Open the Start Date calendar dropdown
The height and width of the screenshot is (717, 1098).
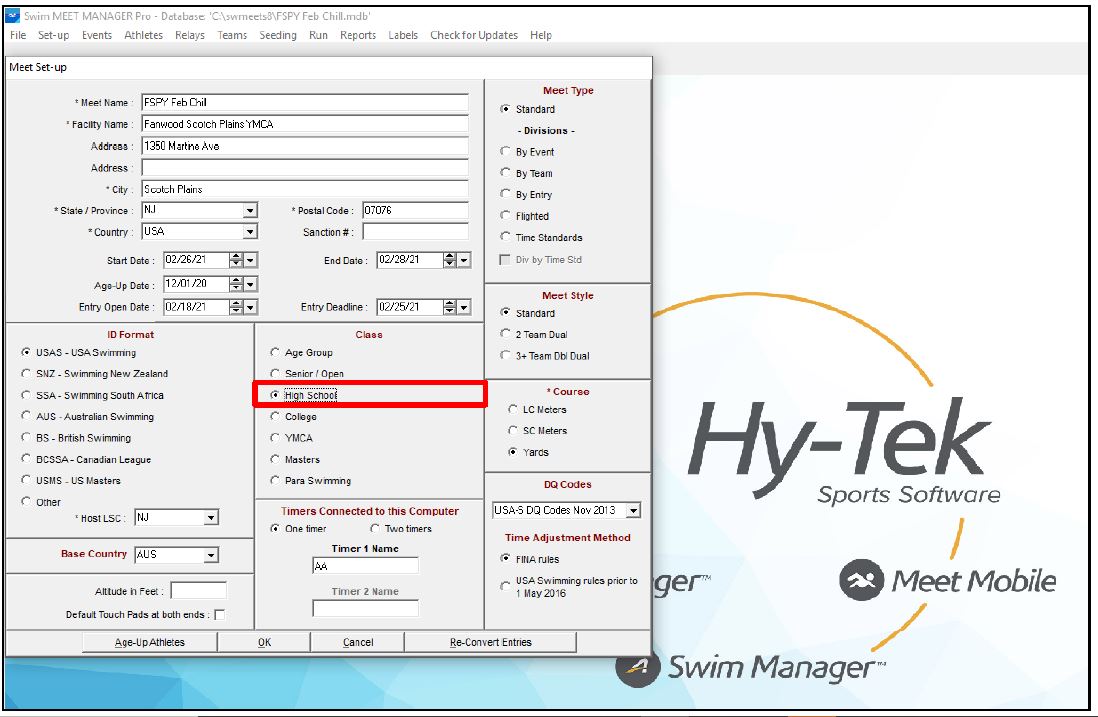251,260
